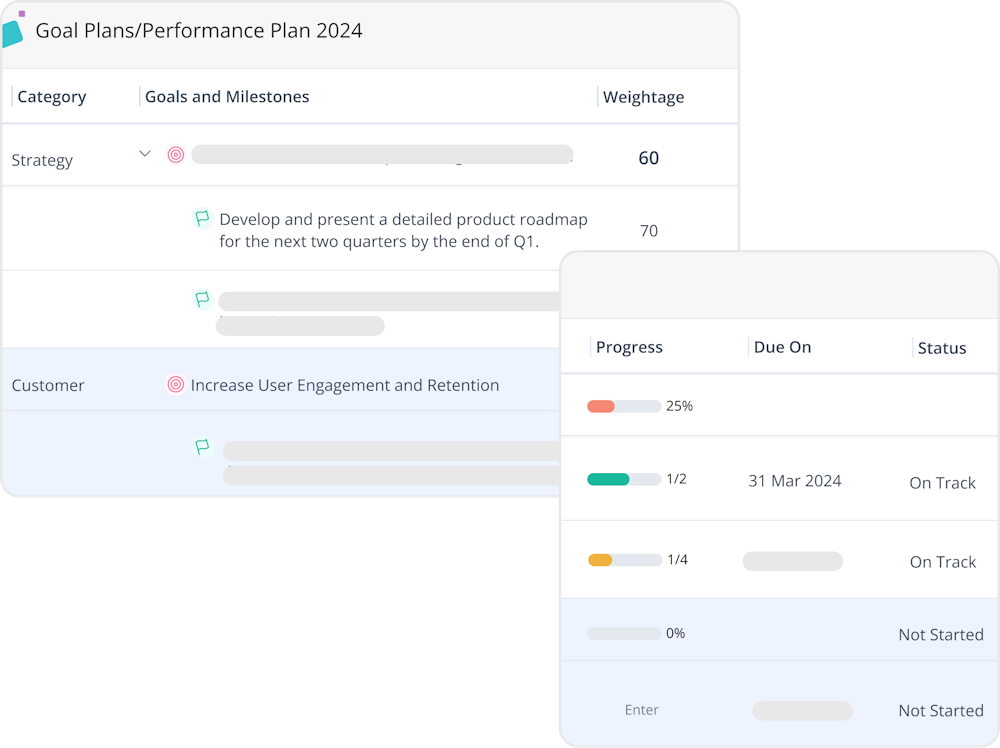Select the Category column header
Screen dimensions: 1000x748
click(x=51, y=96)
